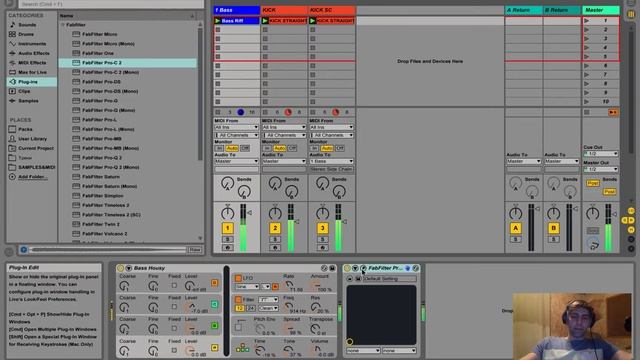
Task: Launch scene 1 in Master track
Action: (x=587, y=20)
